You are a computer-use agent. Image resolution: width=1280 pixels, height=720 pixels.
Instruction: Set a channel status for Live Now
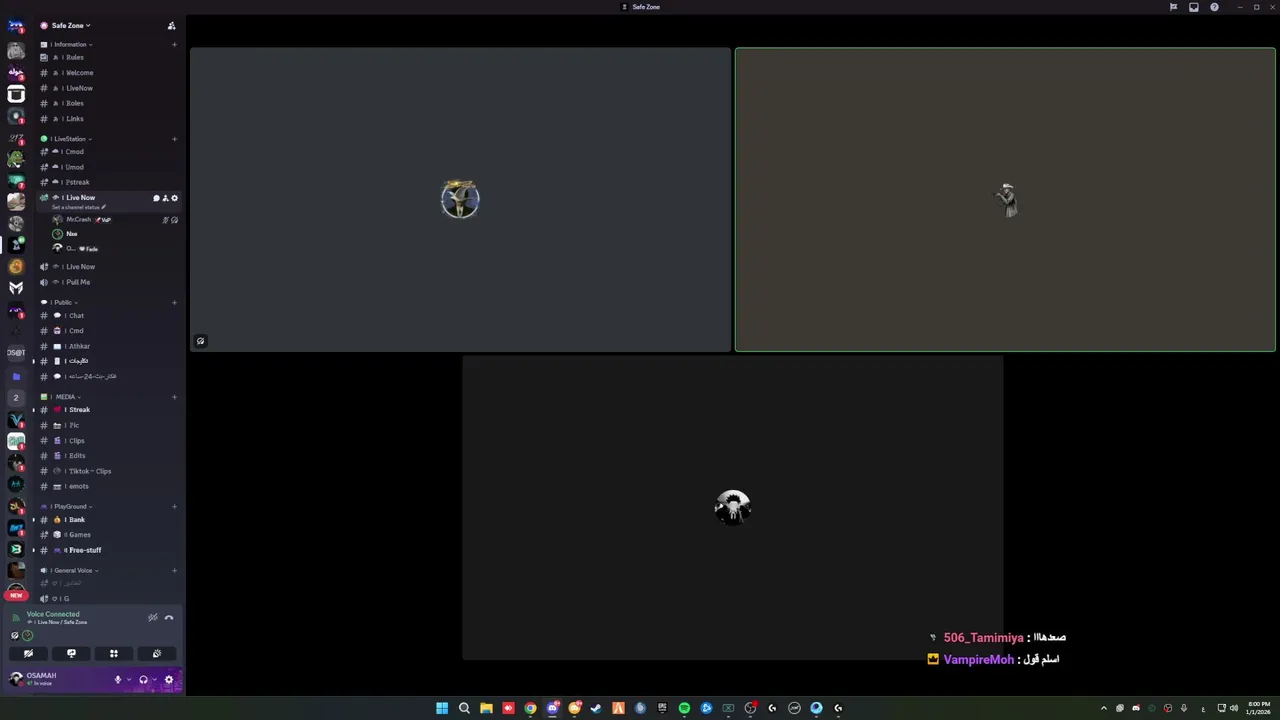pos(78,207)
